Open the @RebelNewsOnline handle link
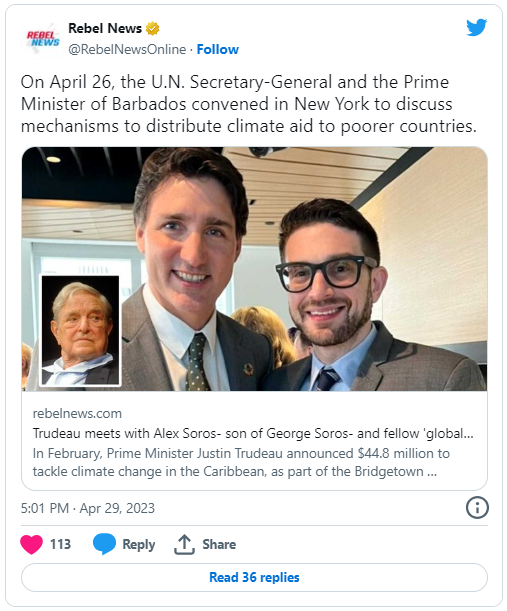The image size is (507, 611). (x=127, y=49)
